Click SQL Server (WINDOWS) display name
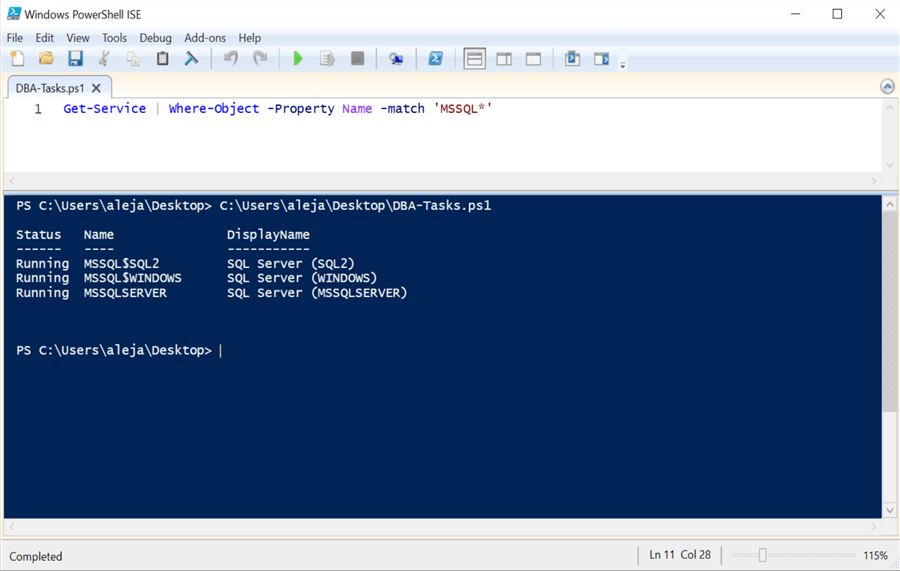Viewport: 900px width, 571px height. point(302,278)
